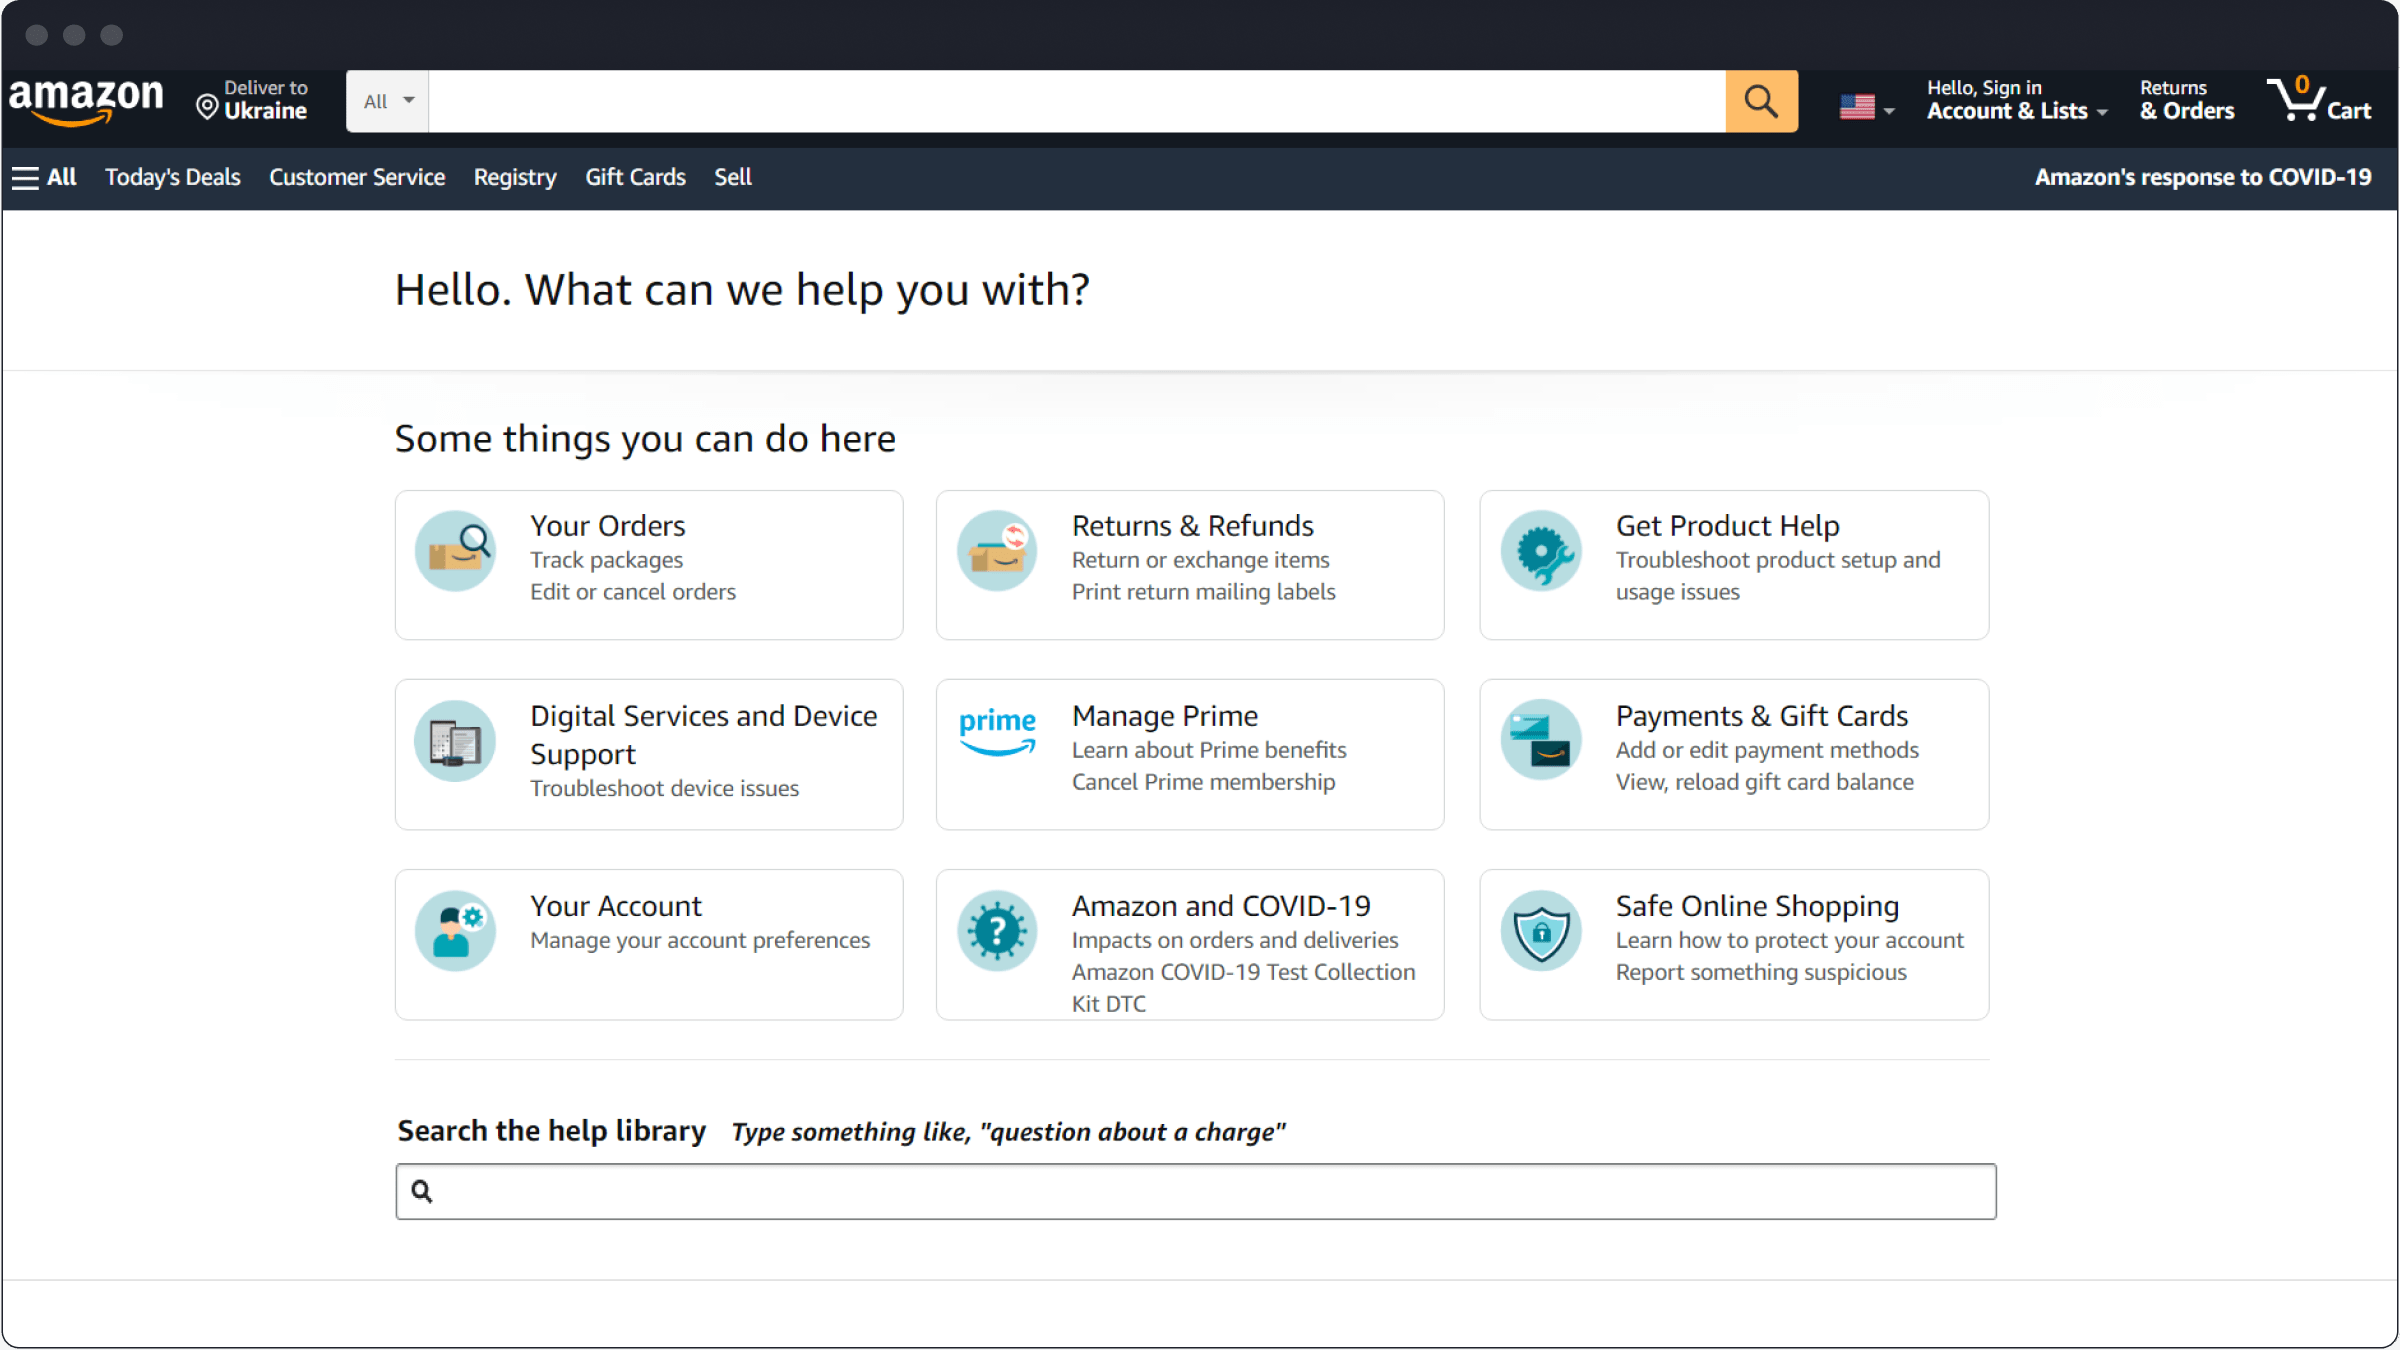2400x1350 pixels.
Task: Open Digital Services and Device Support heading
Action: (704, 735)
